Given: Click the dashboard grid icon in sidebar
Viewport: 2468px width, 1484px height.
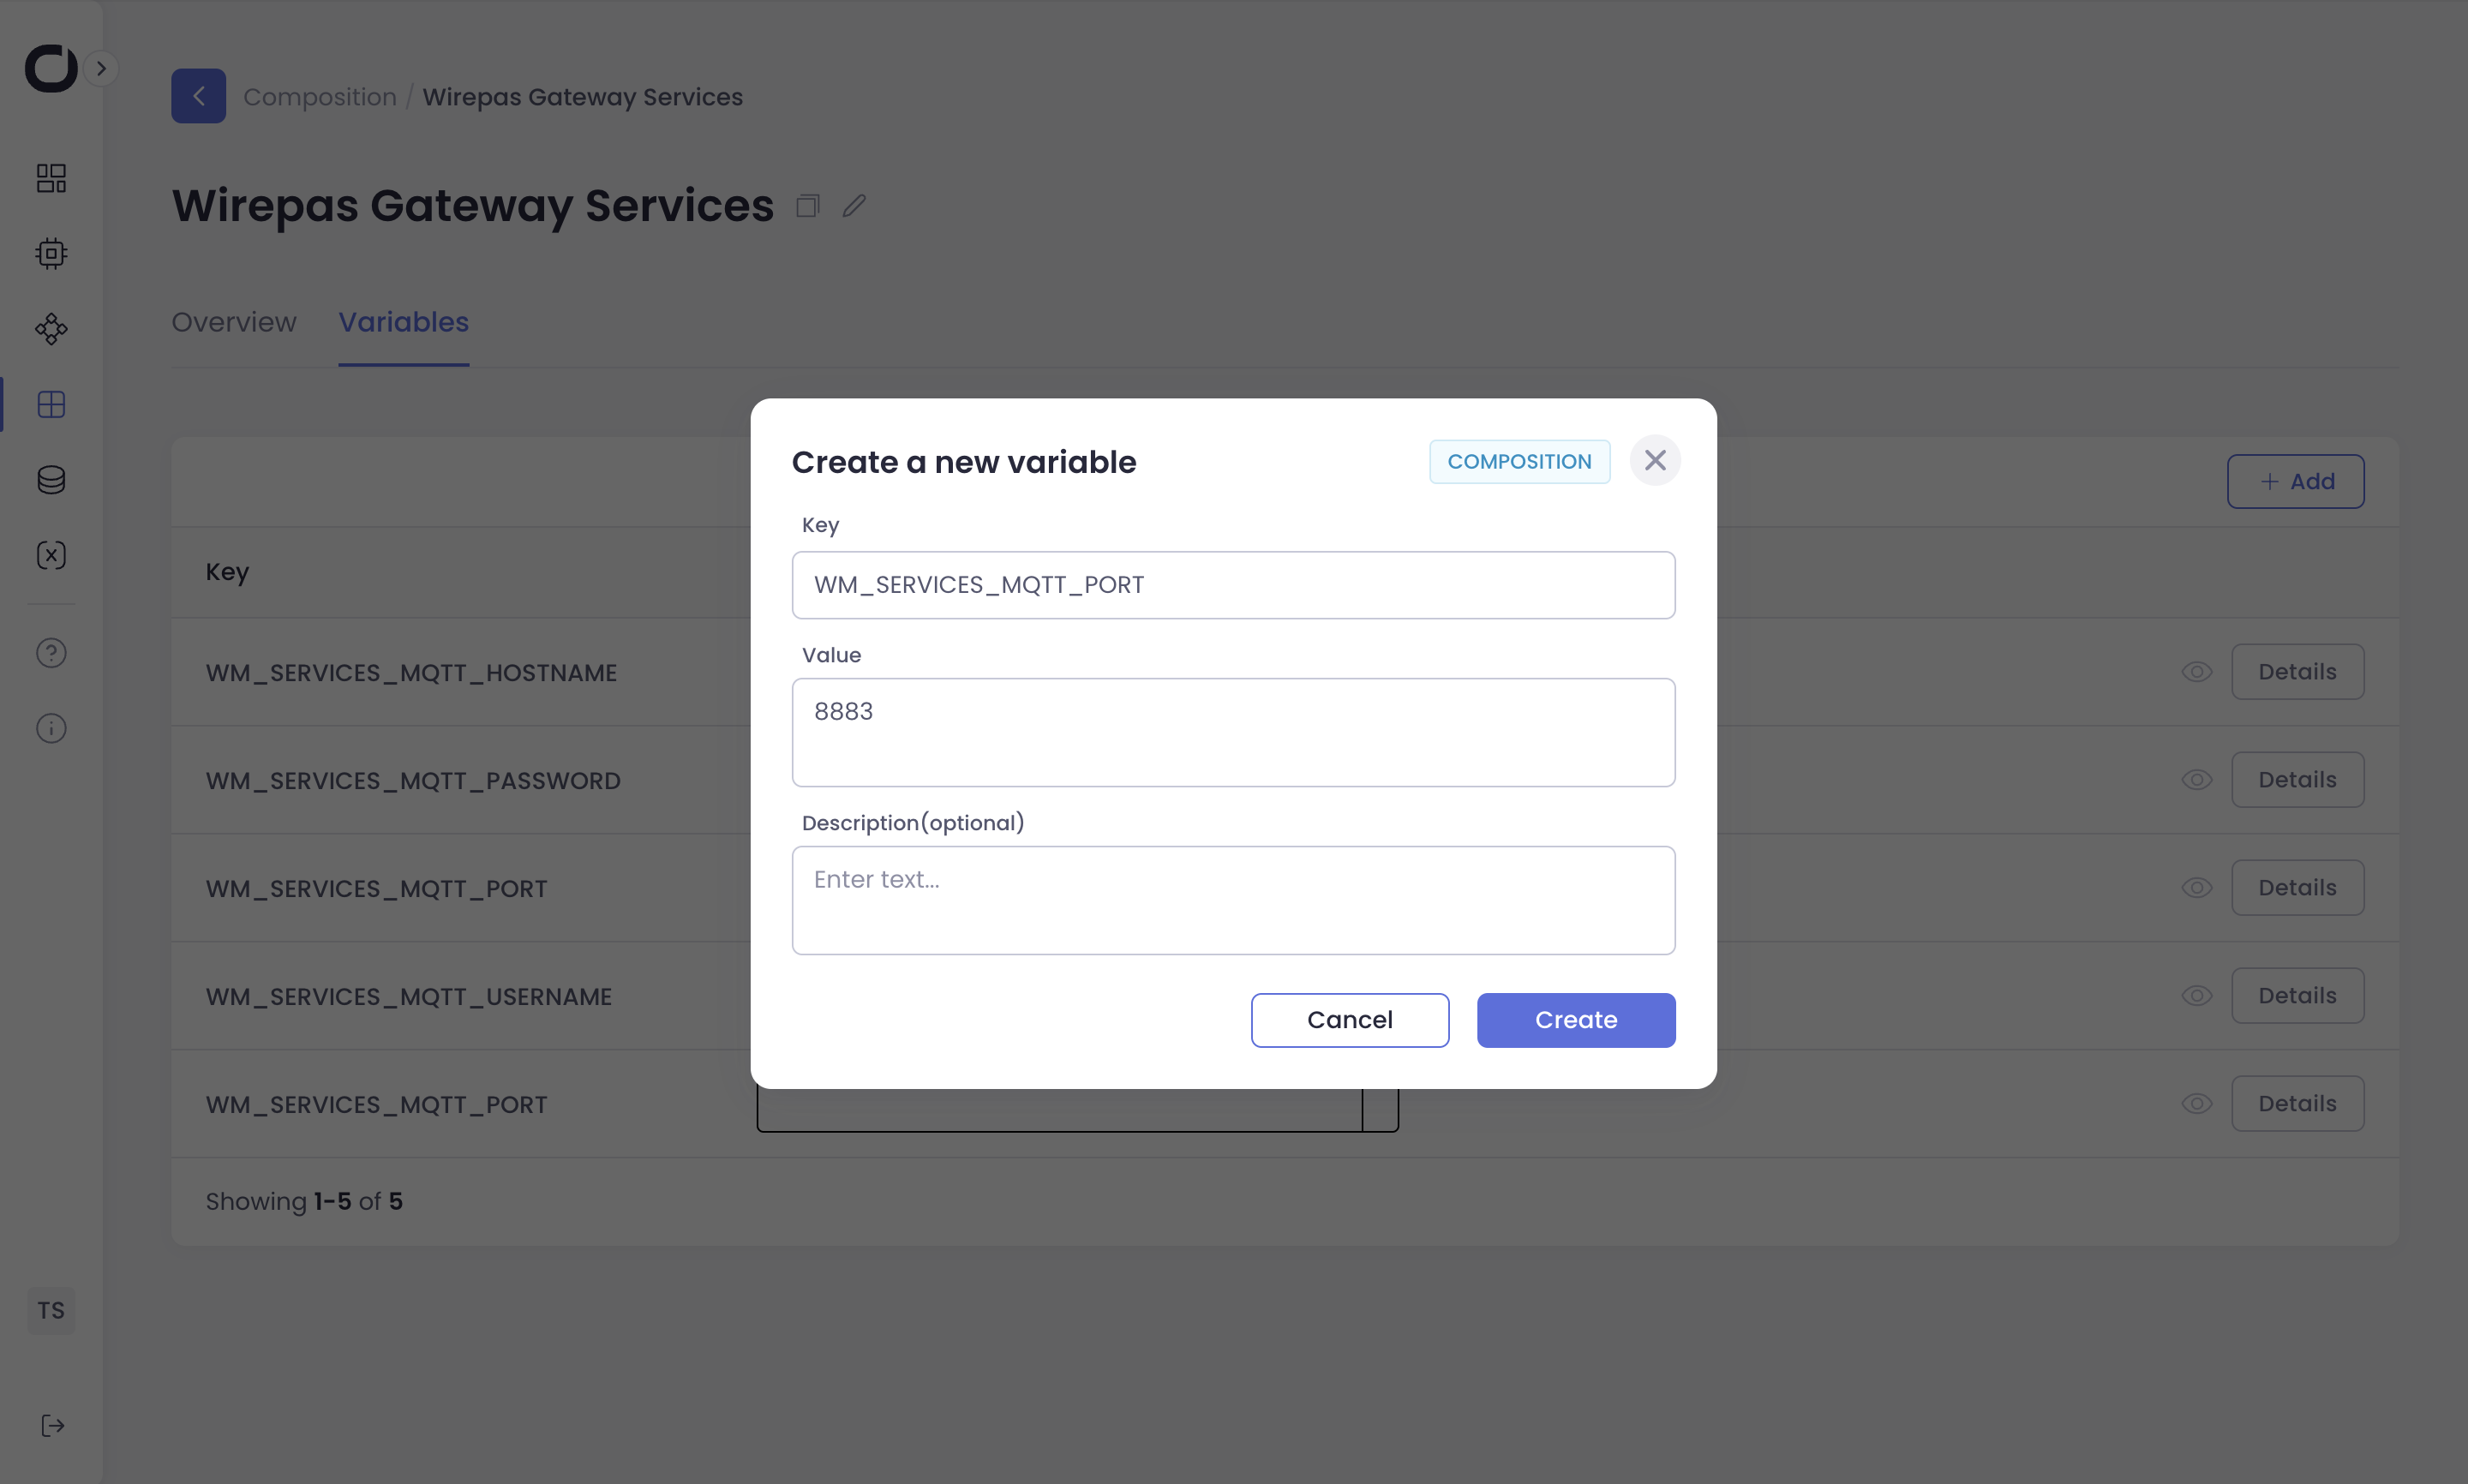Looking at the screenshot, I should (51, 178).
